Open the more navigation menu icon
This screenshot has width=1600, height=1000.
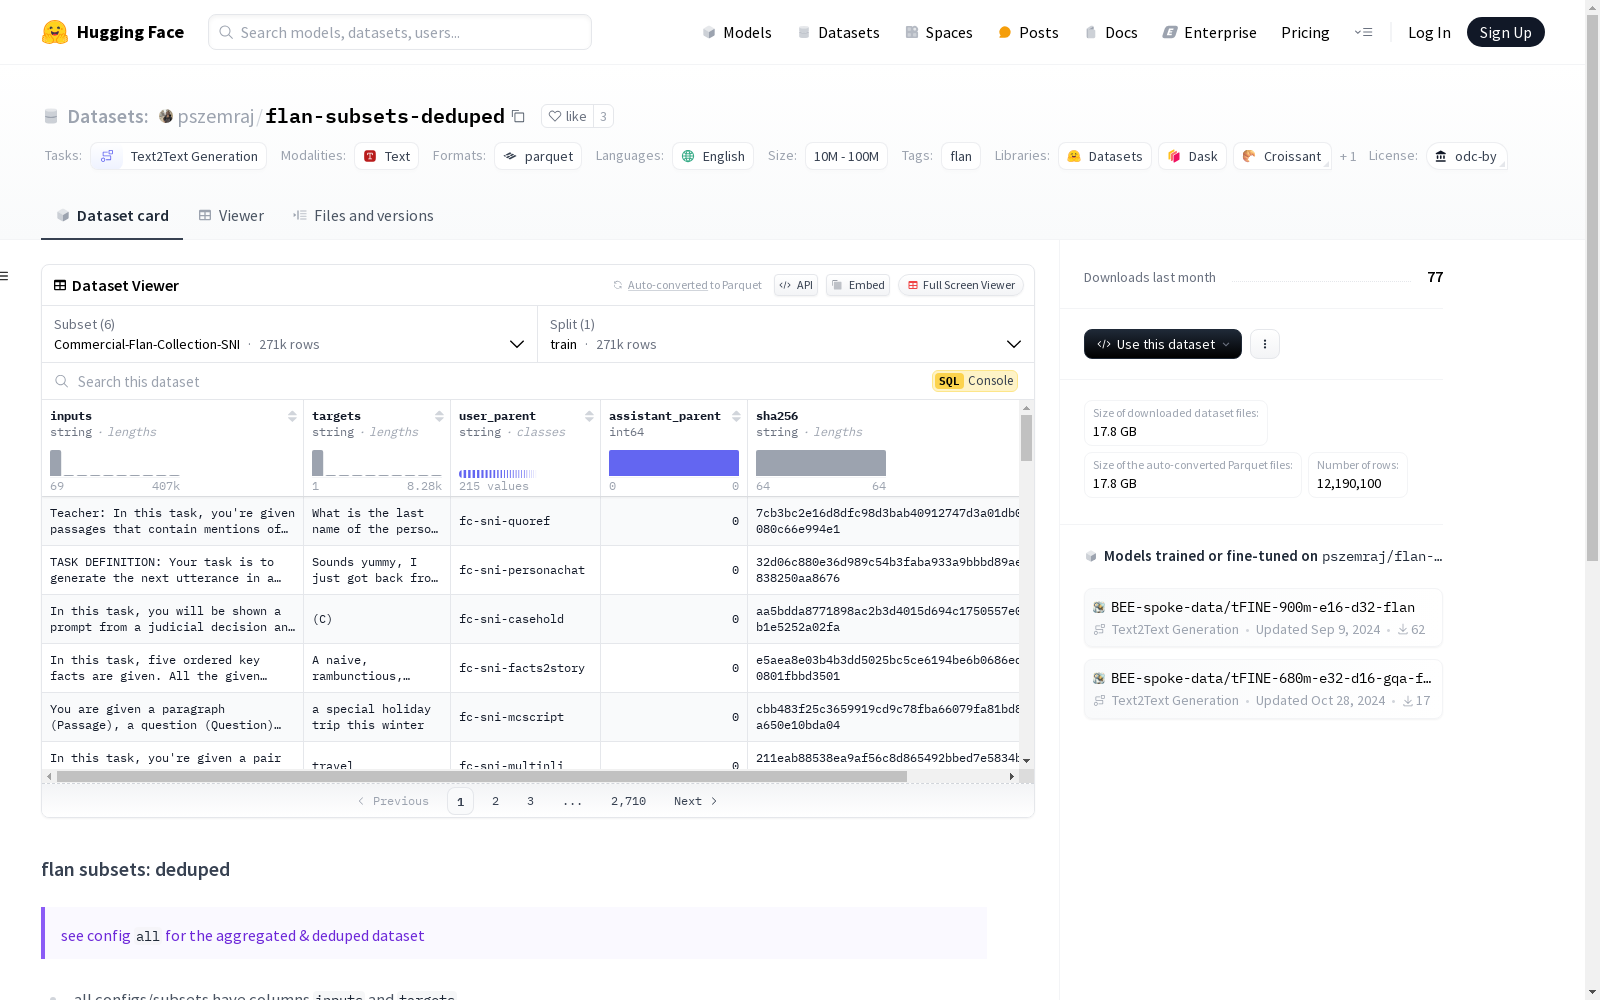click(1364, 32)
